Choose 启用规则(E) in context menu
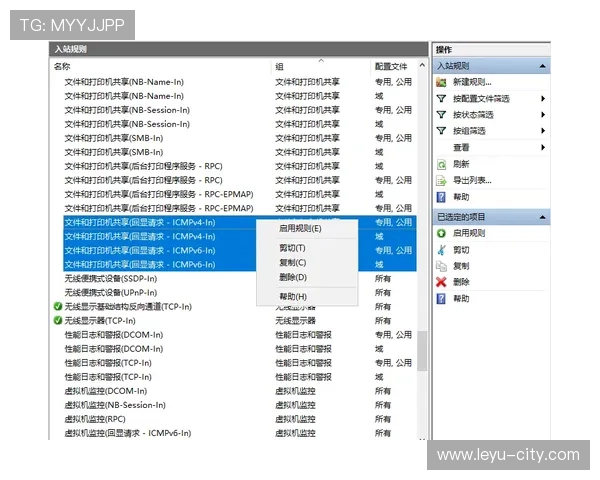 300,229
